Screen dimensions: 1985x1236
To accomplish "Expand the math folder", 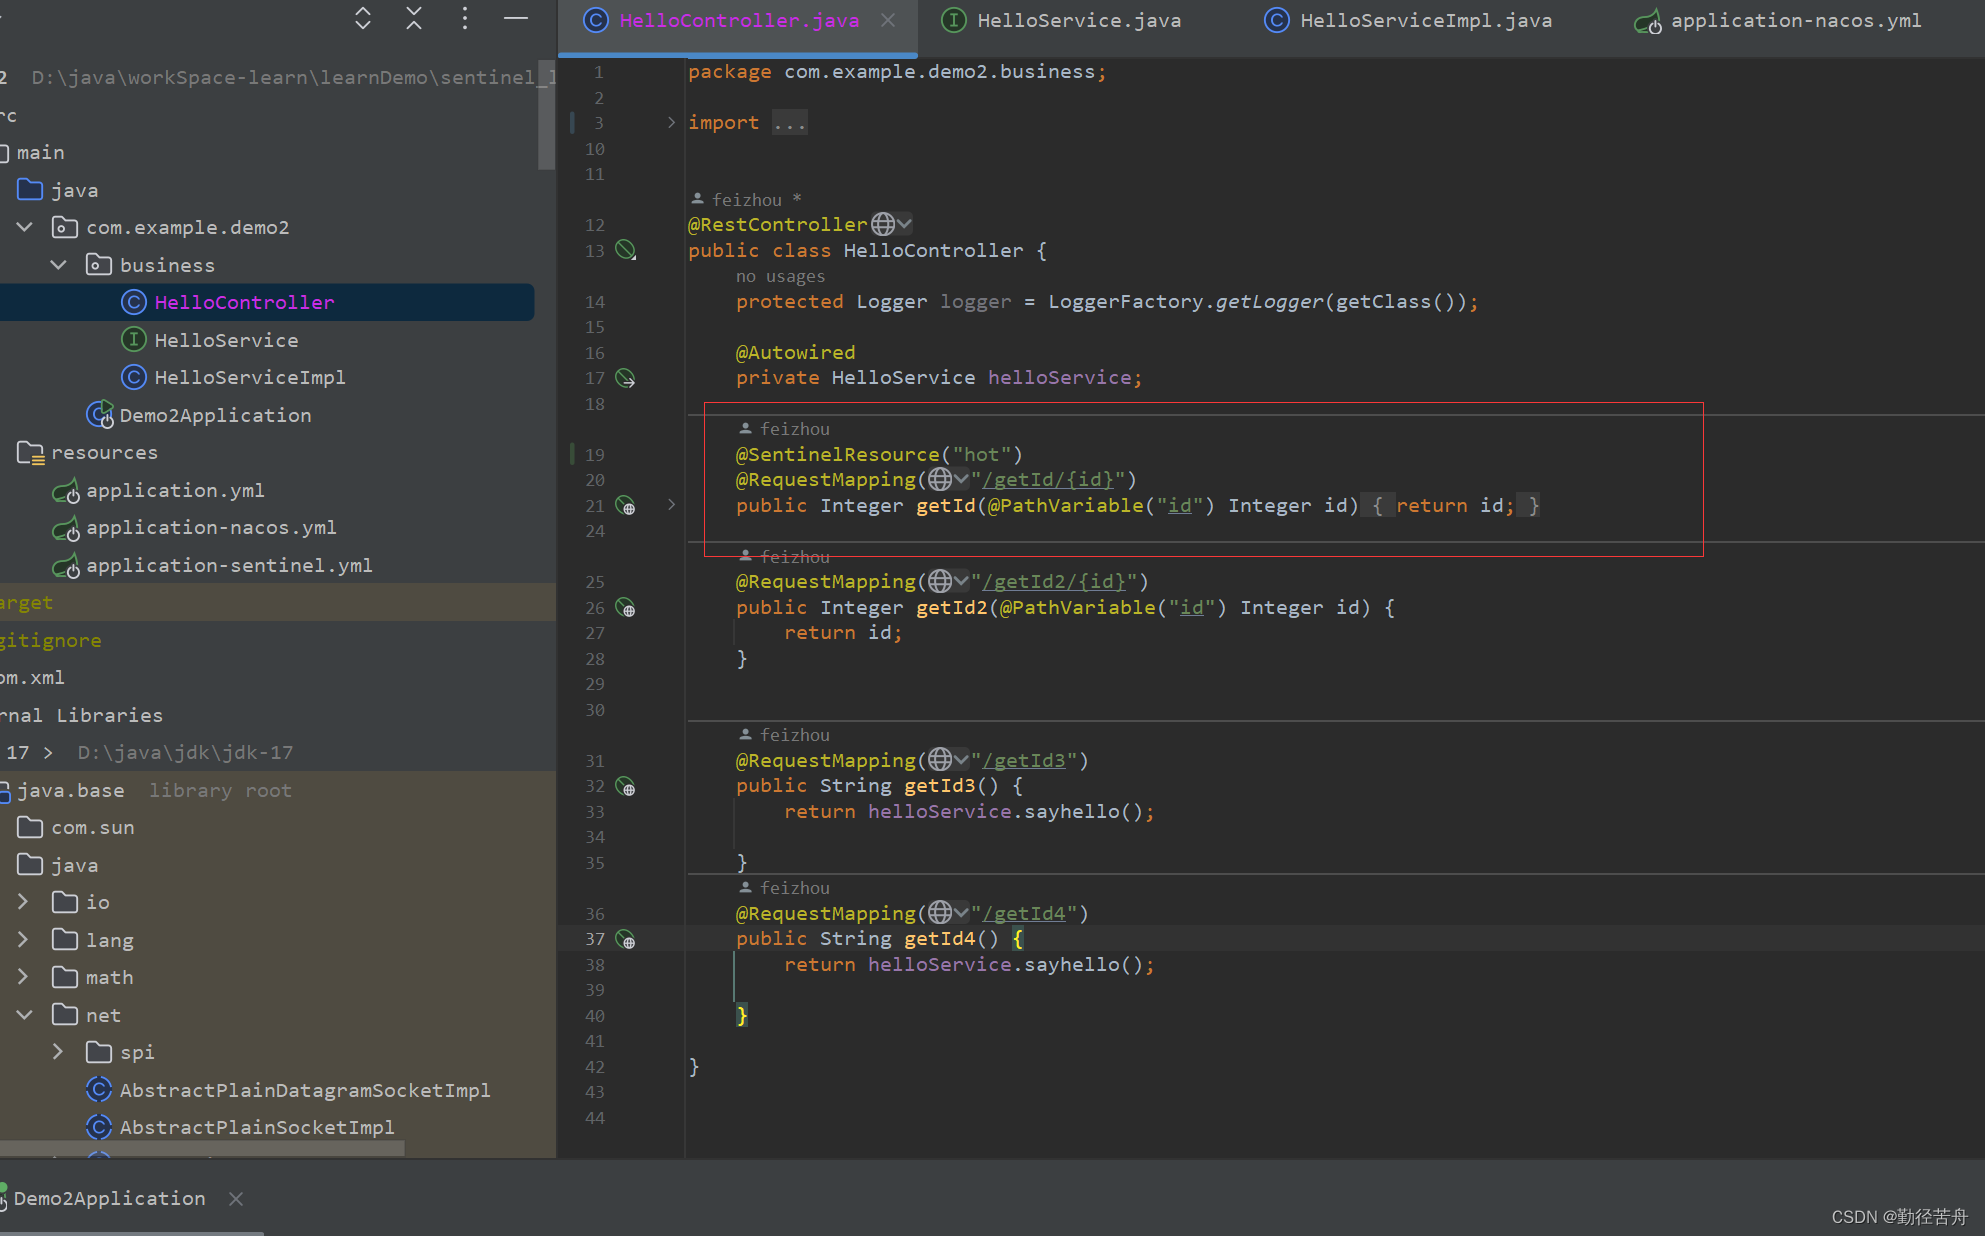I will tap(23, 977).
